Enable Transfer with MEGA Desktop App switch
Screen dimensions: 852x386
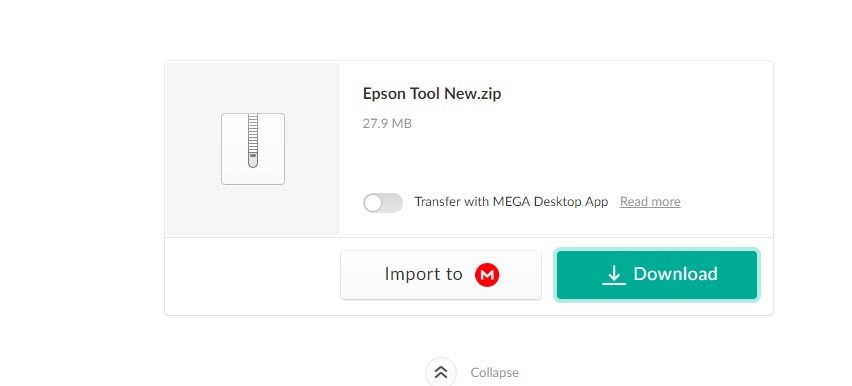383,203
